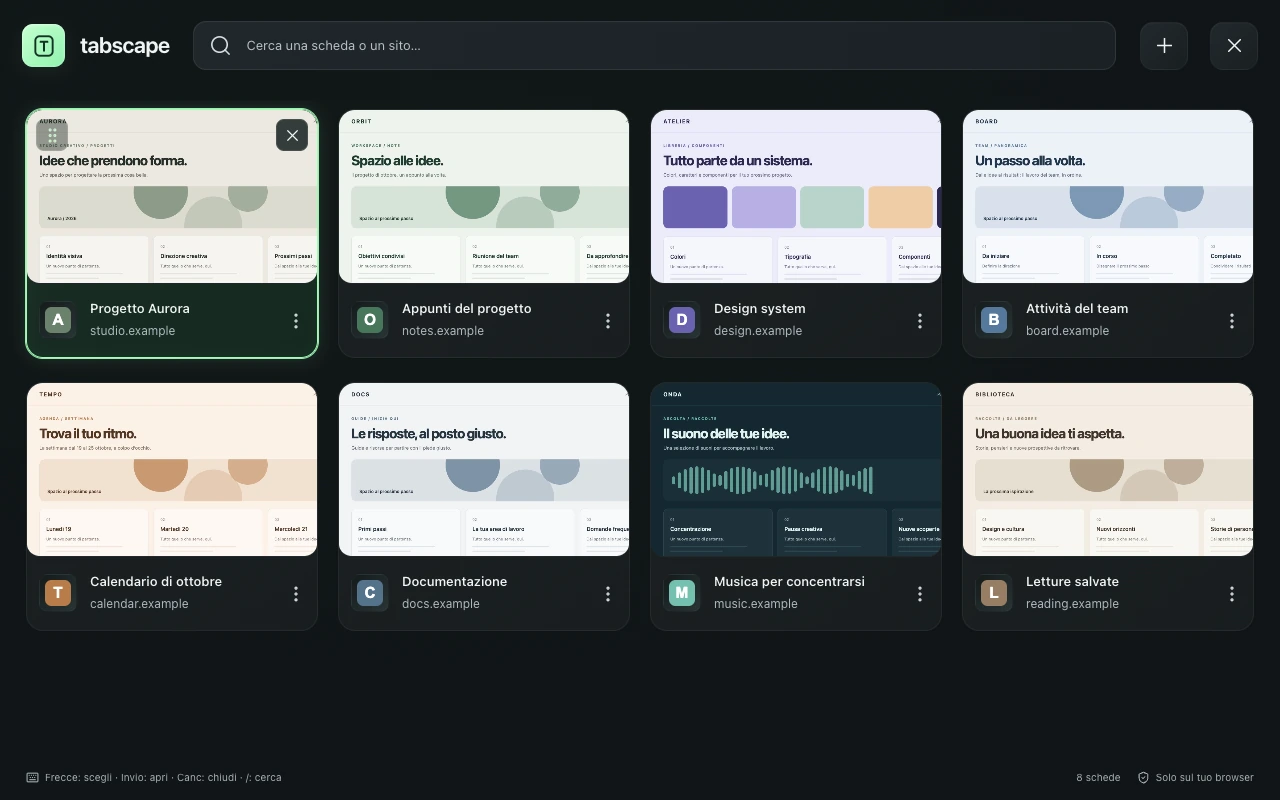Open the Design system options menu

pos(920,320)
